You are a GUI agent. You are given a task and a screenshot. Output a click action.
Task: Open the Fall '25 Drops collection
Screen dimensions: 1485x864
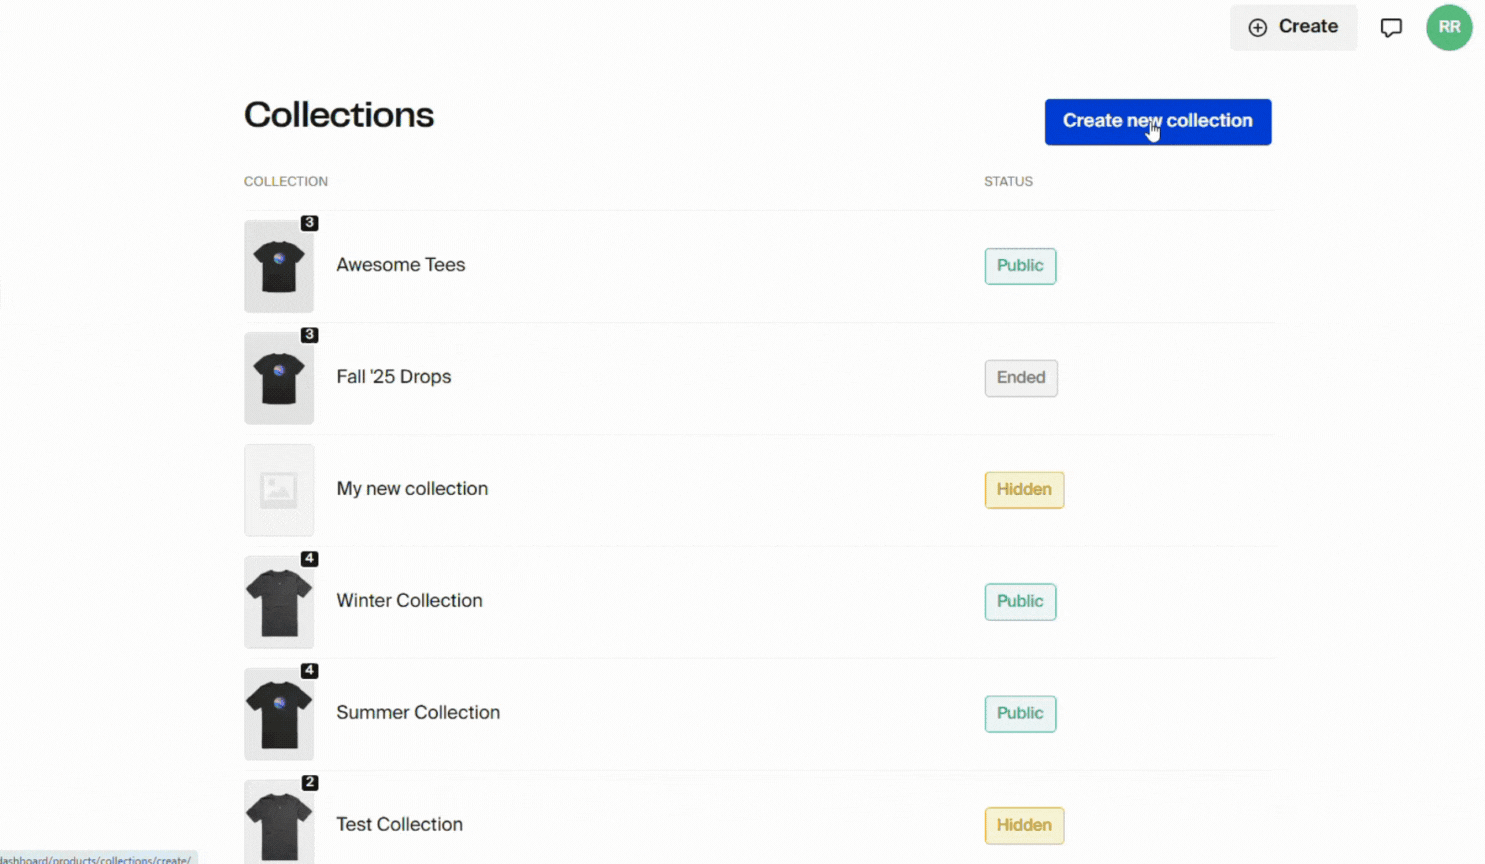tap(394, 377)
